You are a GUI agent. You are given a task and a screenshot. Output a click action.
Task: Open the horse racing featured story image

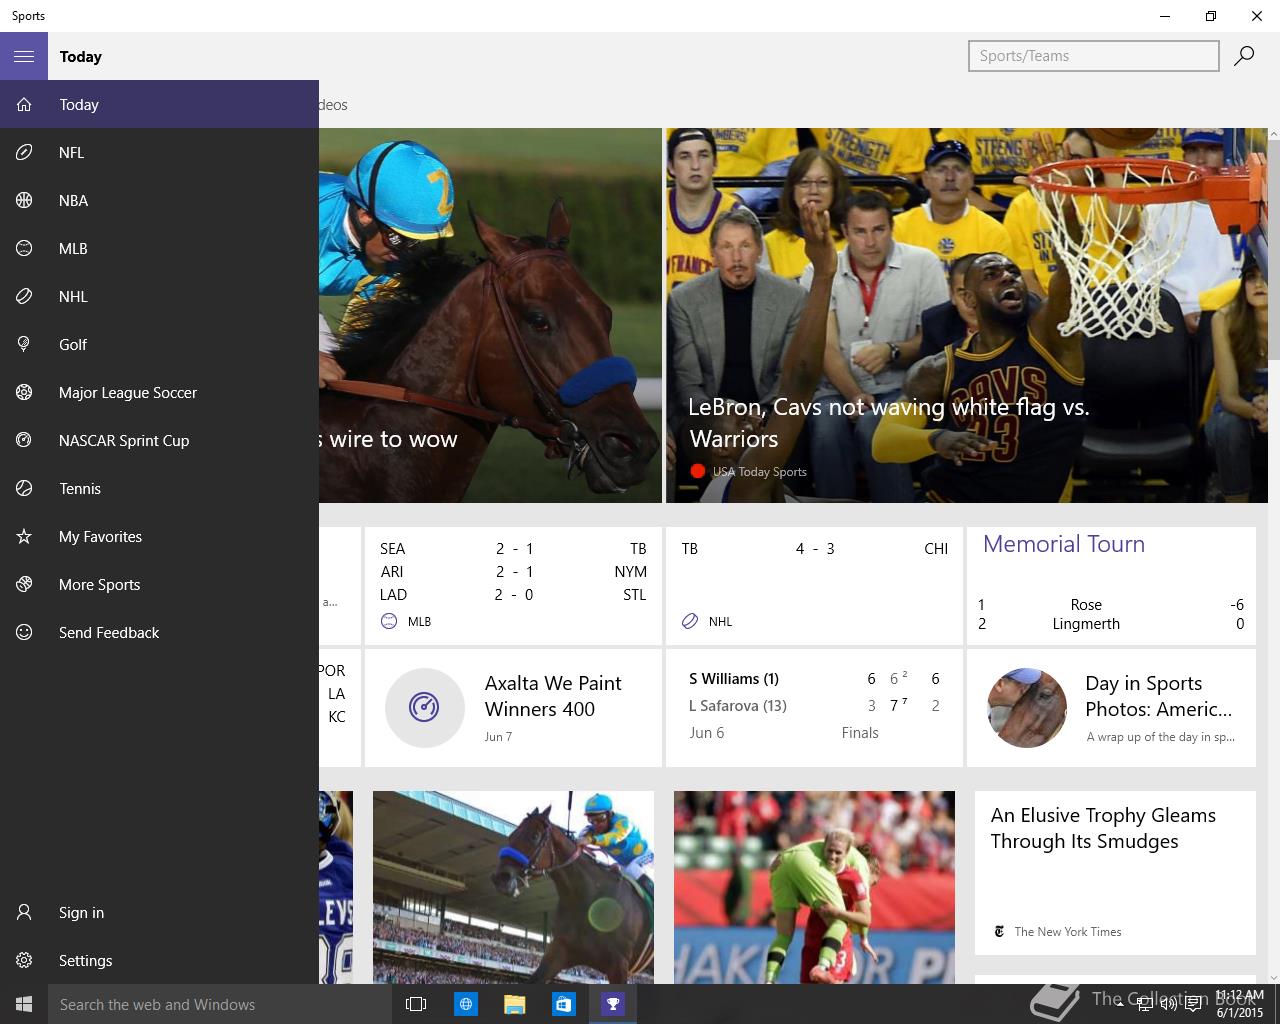pos(490,315)
